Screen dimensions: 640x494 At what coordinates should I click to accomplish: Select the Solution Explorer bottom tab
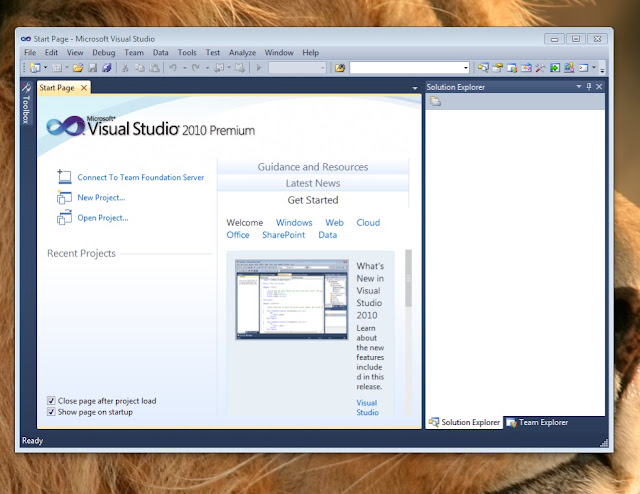tap(464, 423)
